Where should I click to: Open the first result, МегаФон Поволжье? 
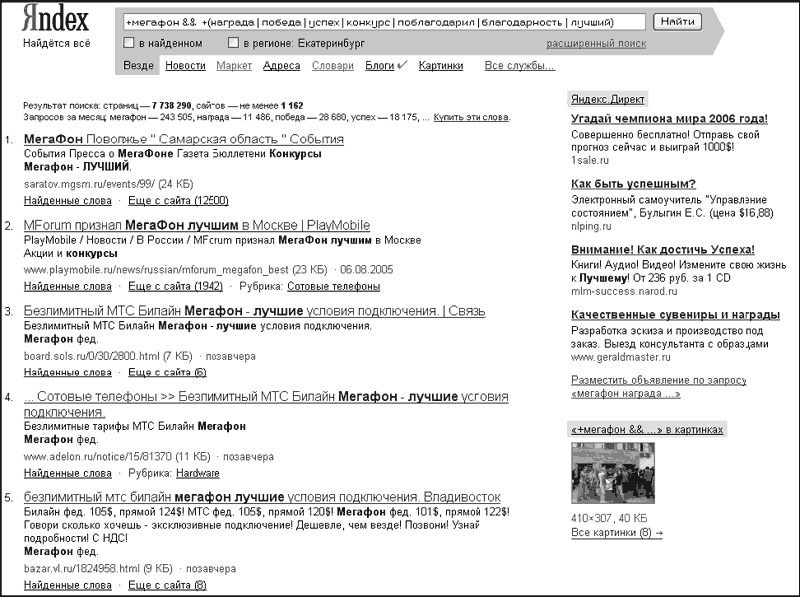click(x=184, y=139)
